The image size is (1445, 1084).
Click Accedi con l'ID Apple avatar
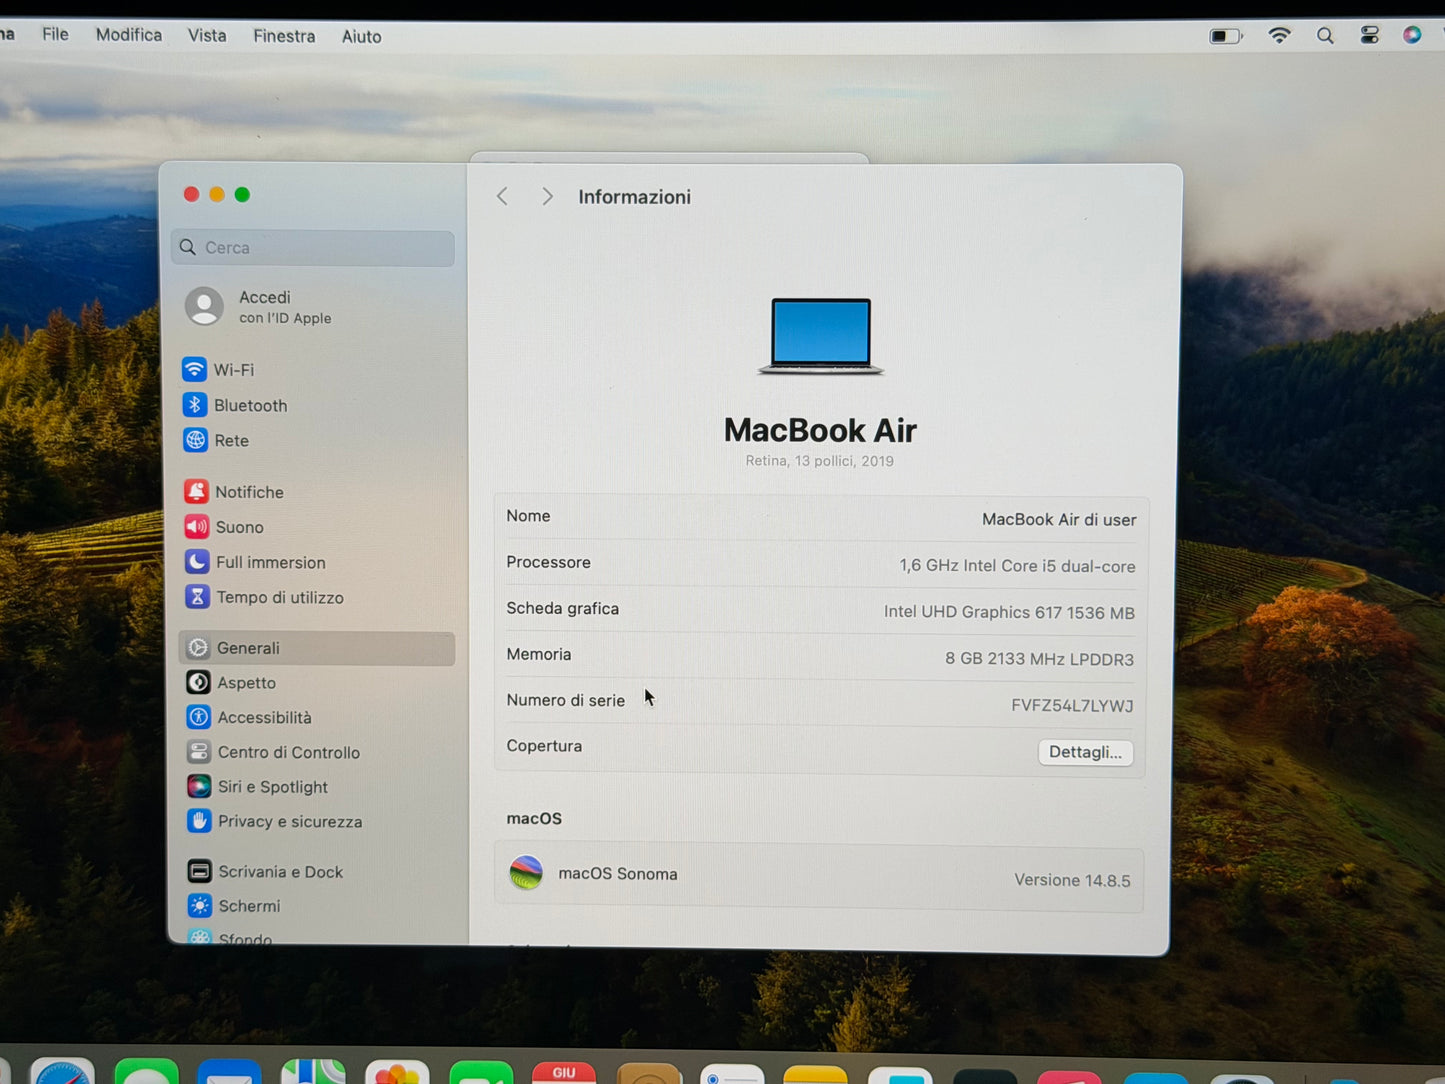point(204,306)
